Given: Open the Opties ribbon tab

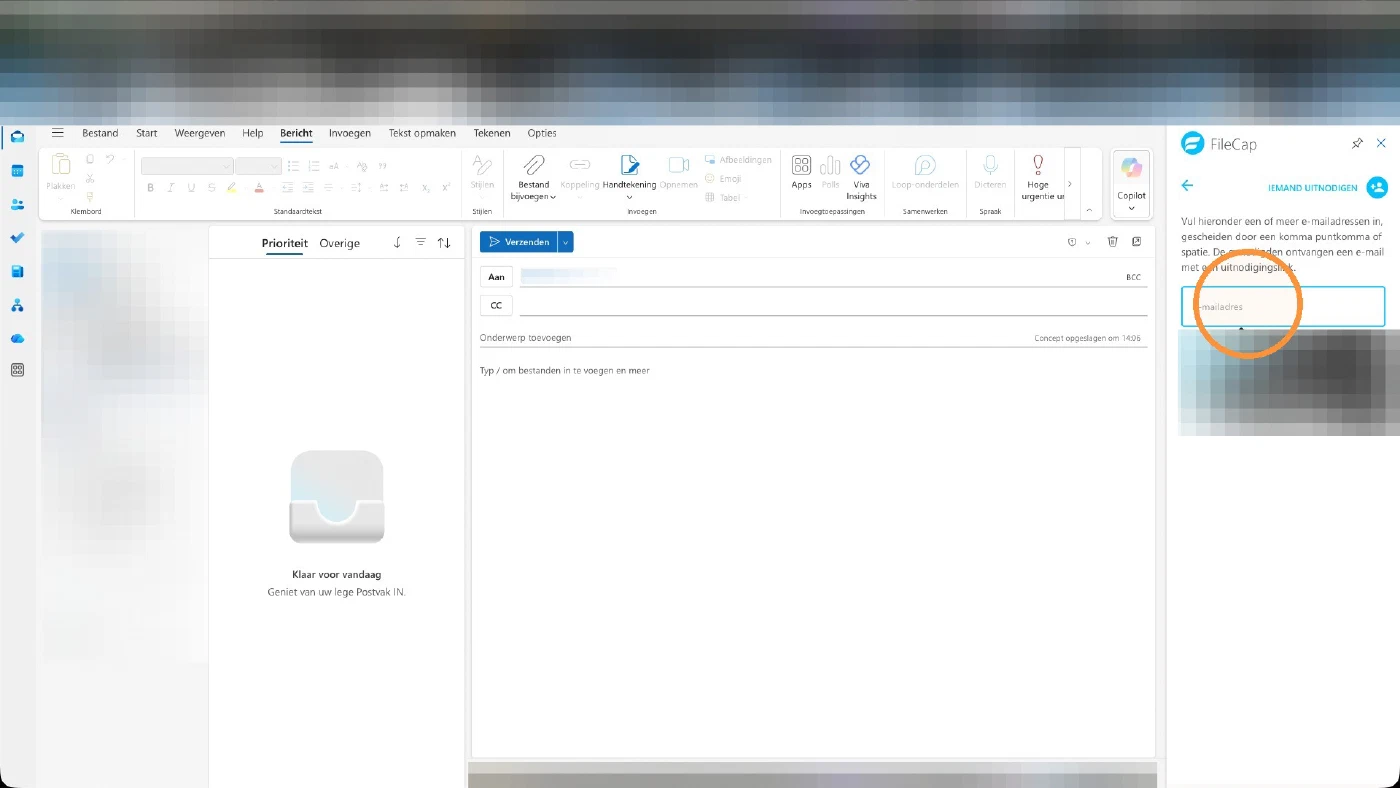Looking at the screenshot, I should tap(542, 133).
